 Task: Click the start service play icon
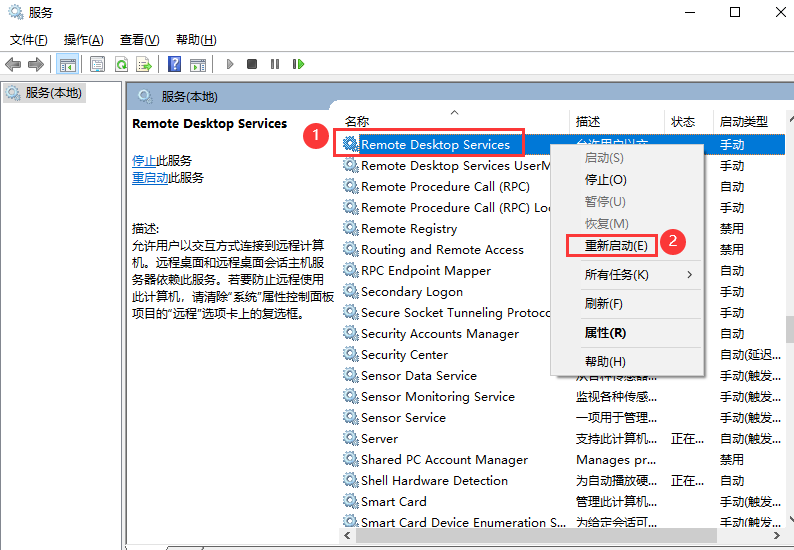pos(230,64)
